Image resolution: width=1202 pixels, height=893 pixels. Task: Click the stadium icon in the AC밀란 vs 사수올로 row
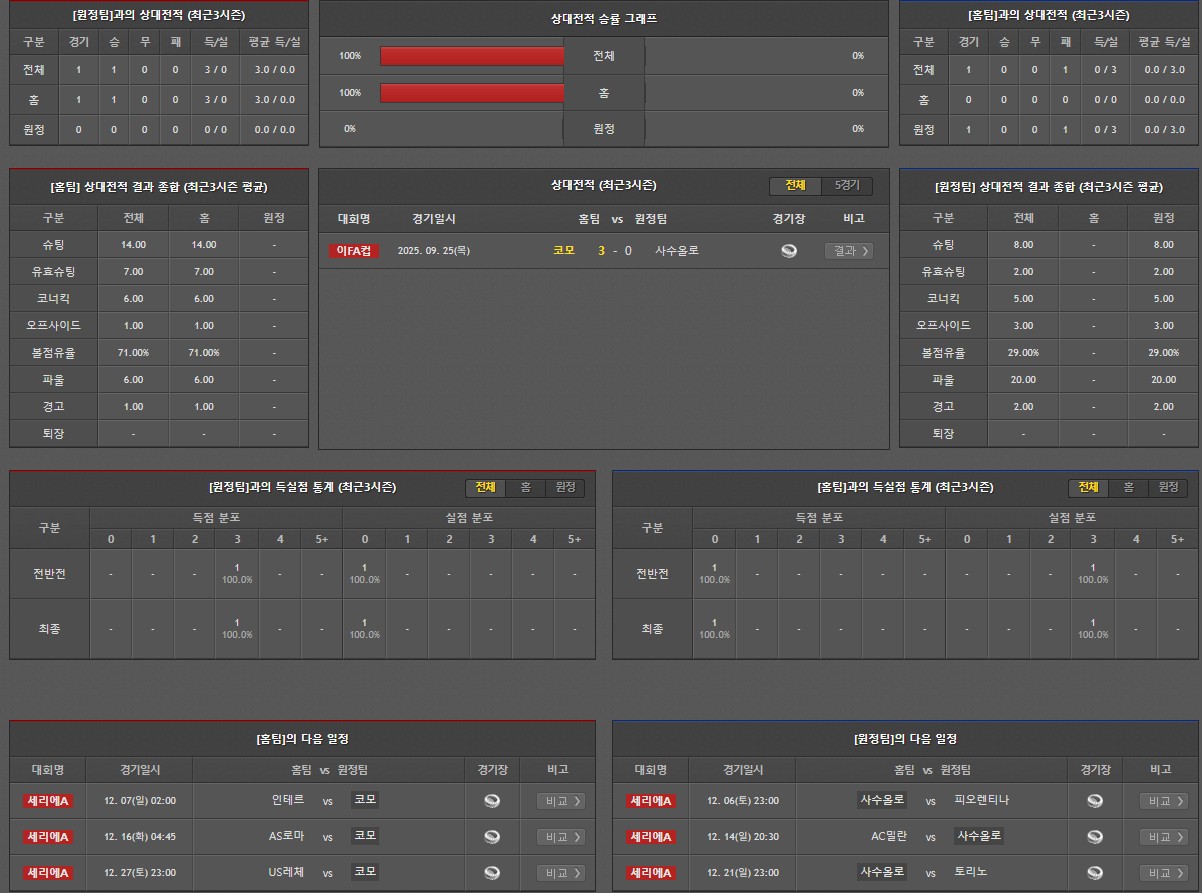point(1095,836)
